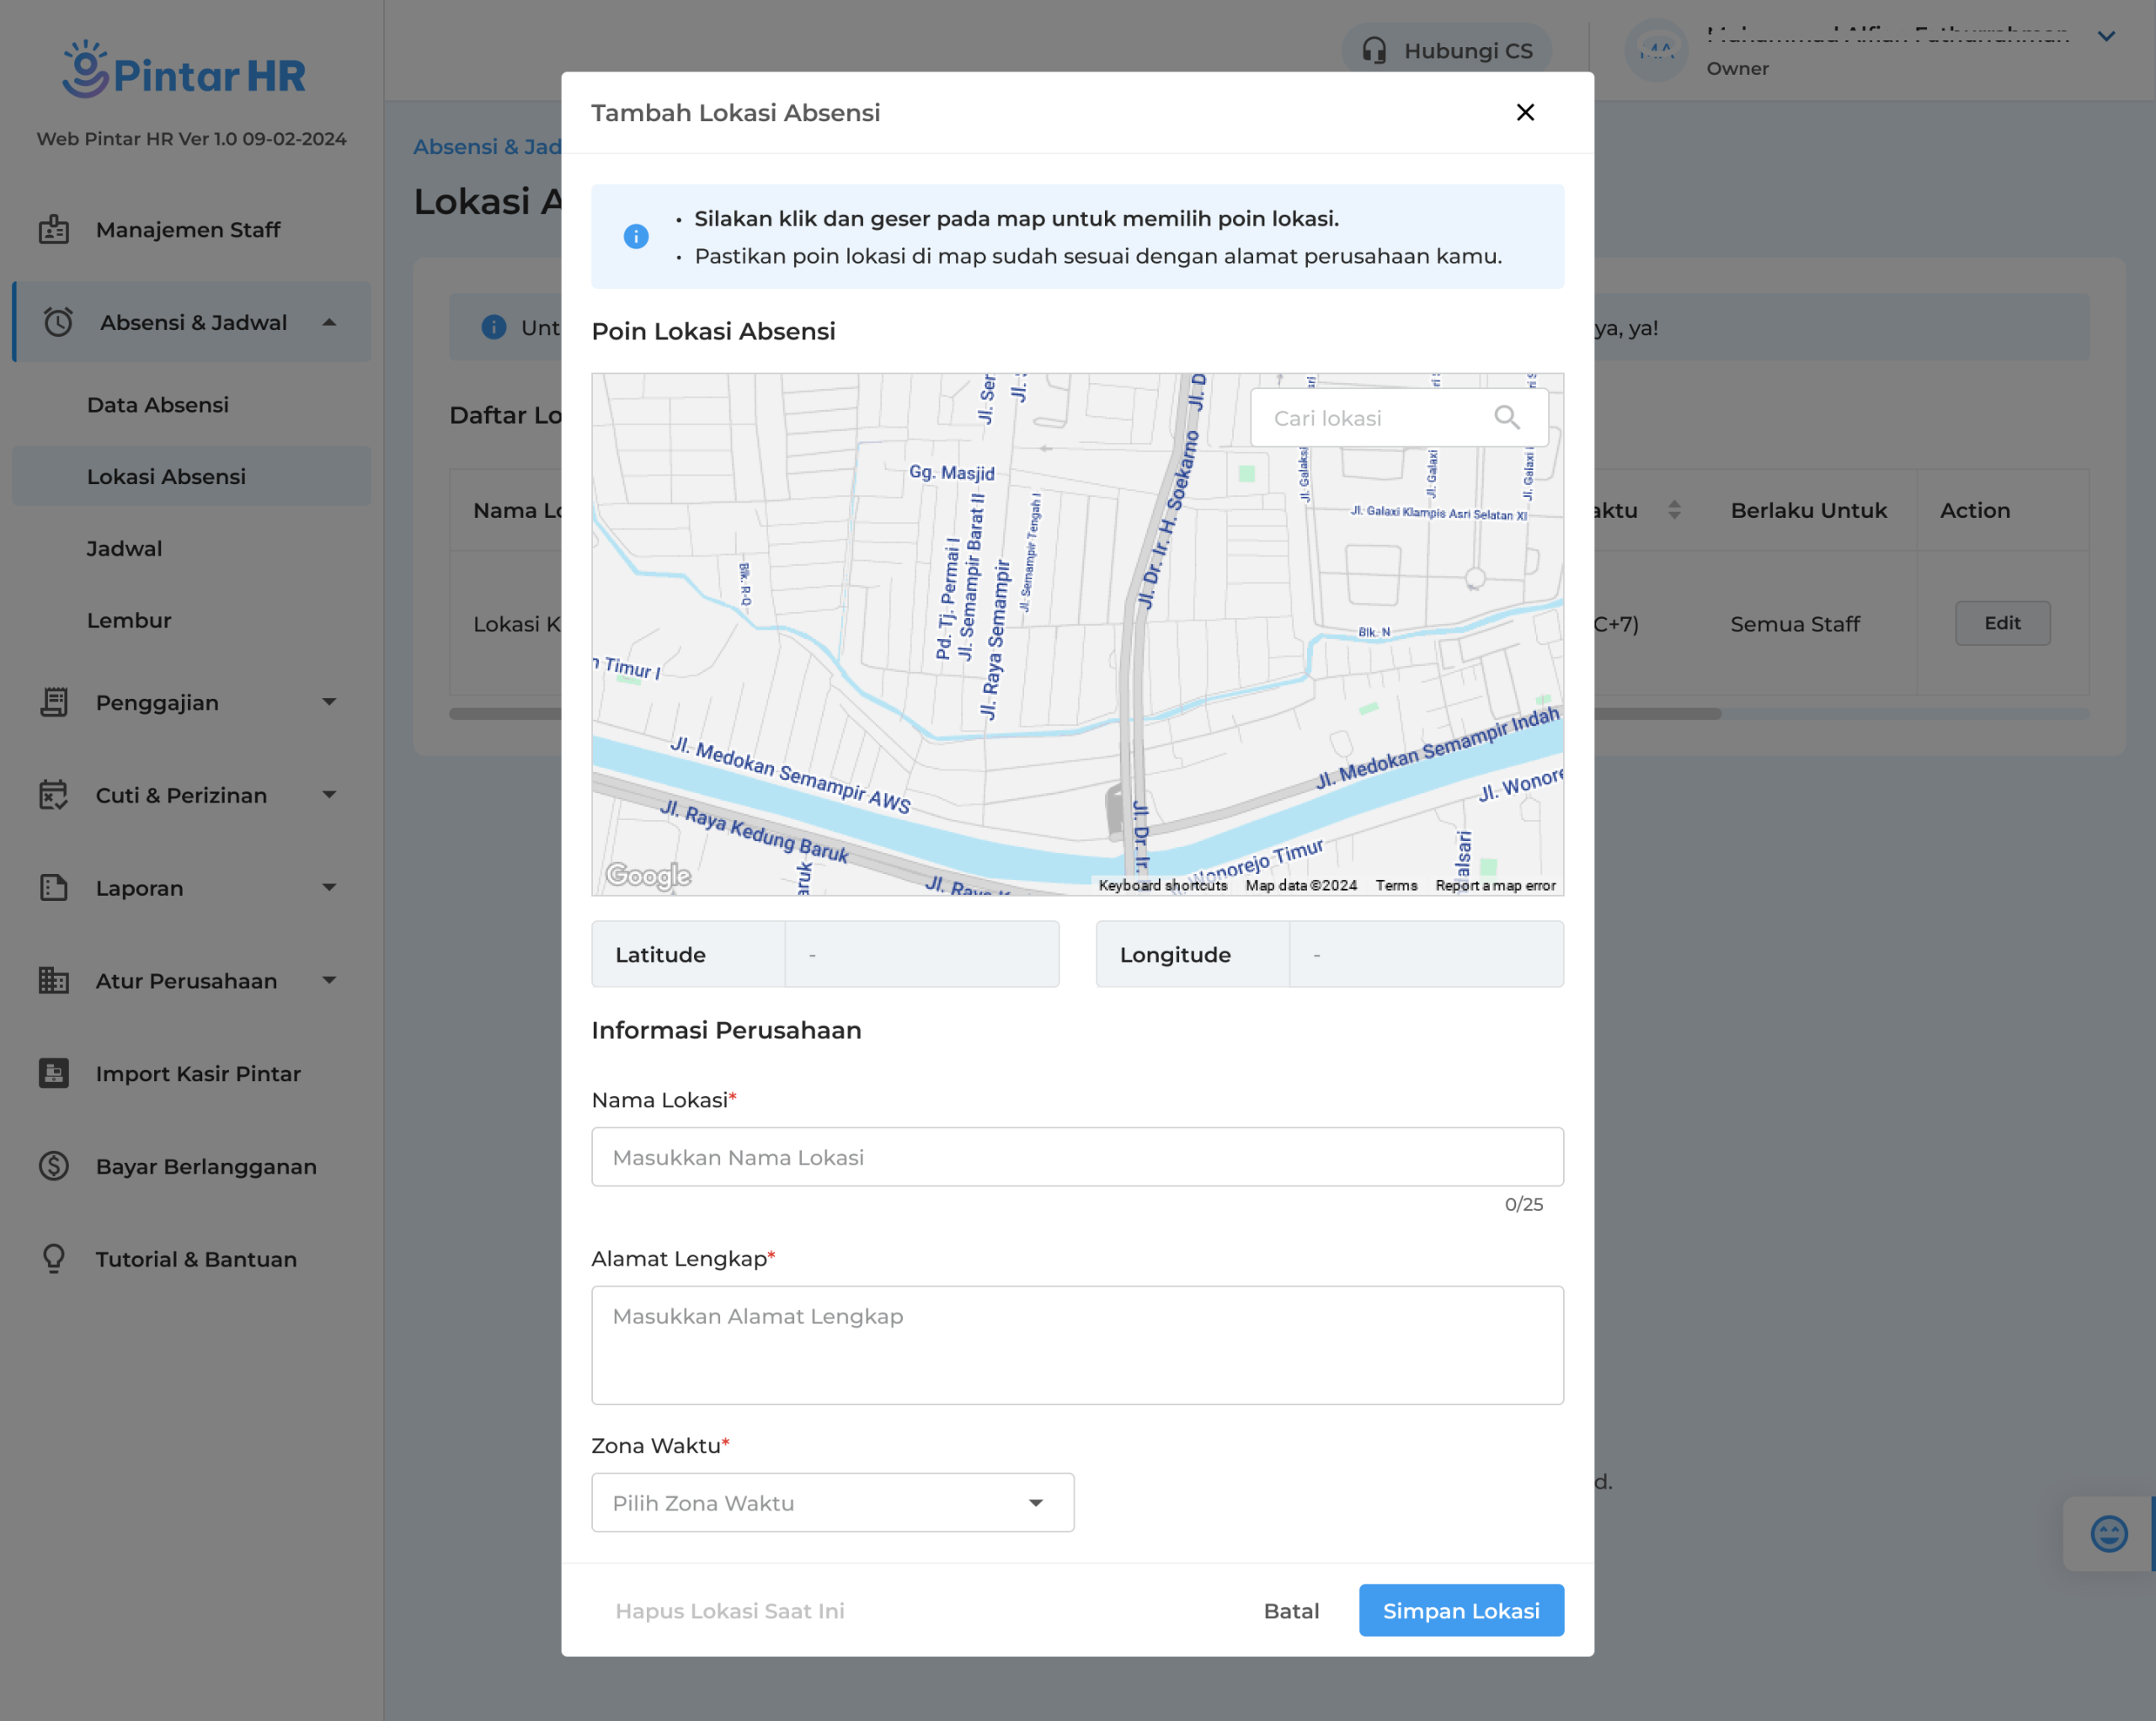Expand the Cuti & Perizinan arrow

pos(329,795)
